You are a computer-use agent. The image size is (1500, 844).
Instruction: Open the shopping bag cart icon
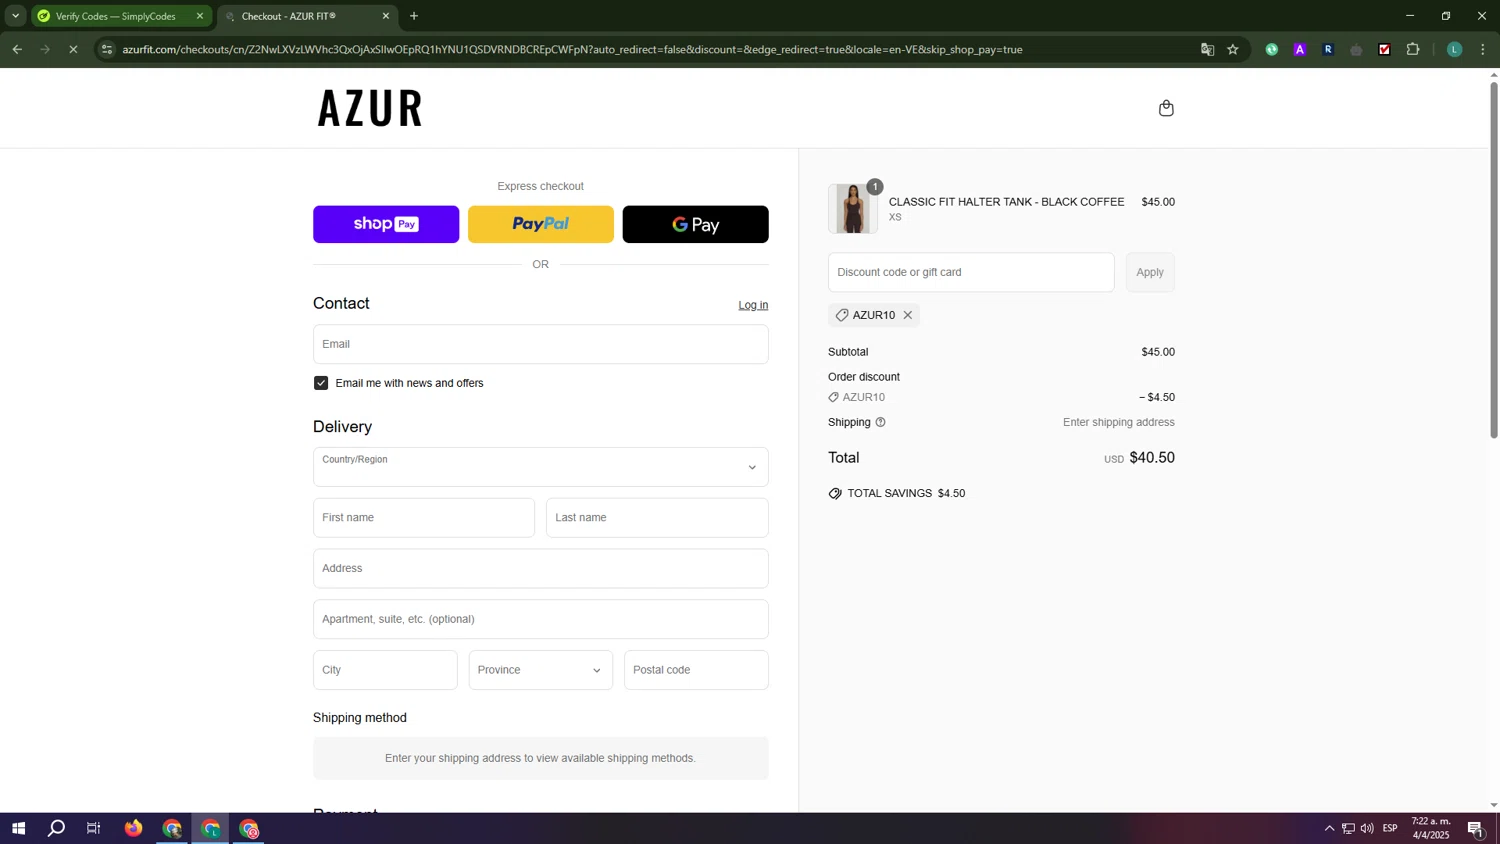1166,108
